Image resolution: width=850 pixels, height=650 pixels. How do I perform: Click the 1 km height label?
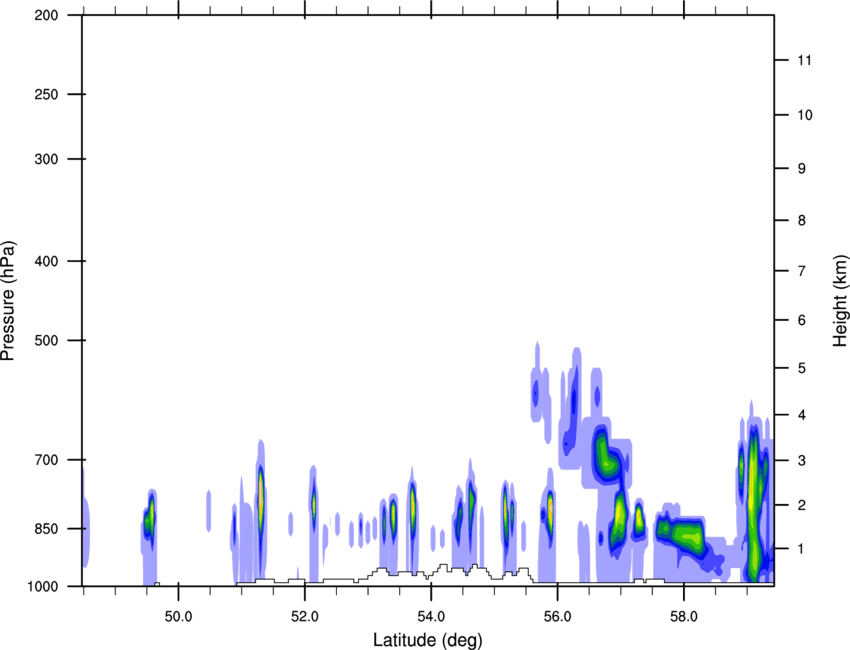coord(802,549)
